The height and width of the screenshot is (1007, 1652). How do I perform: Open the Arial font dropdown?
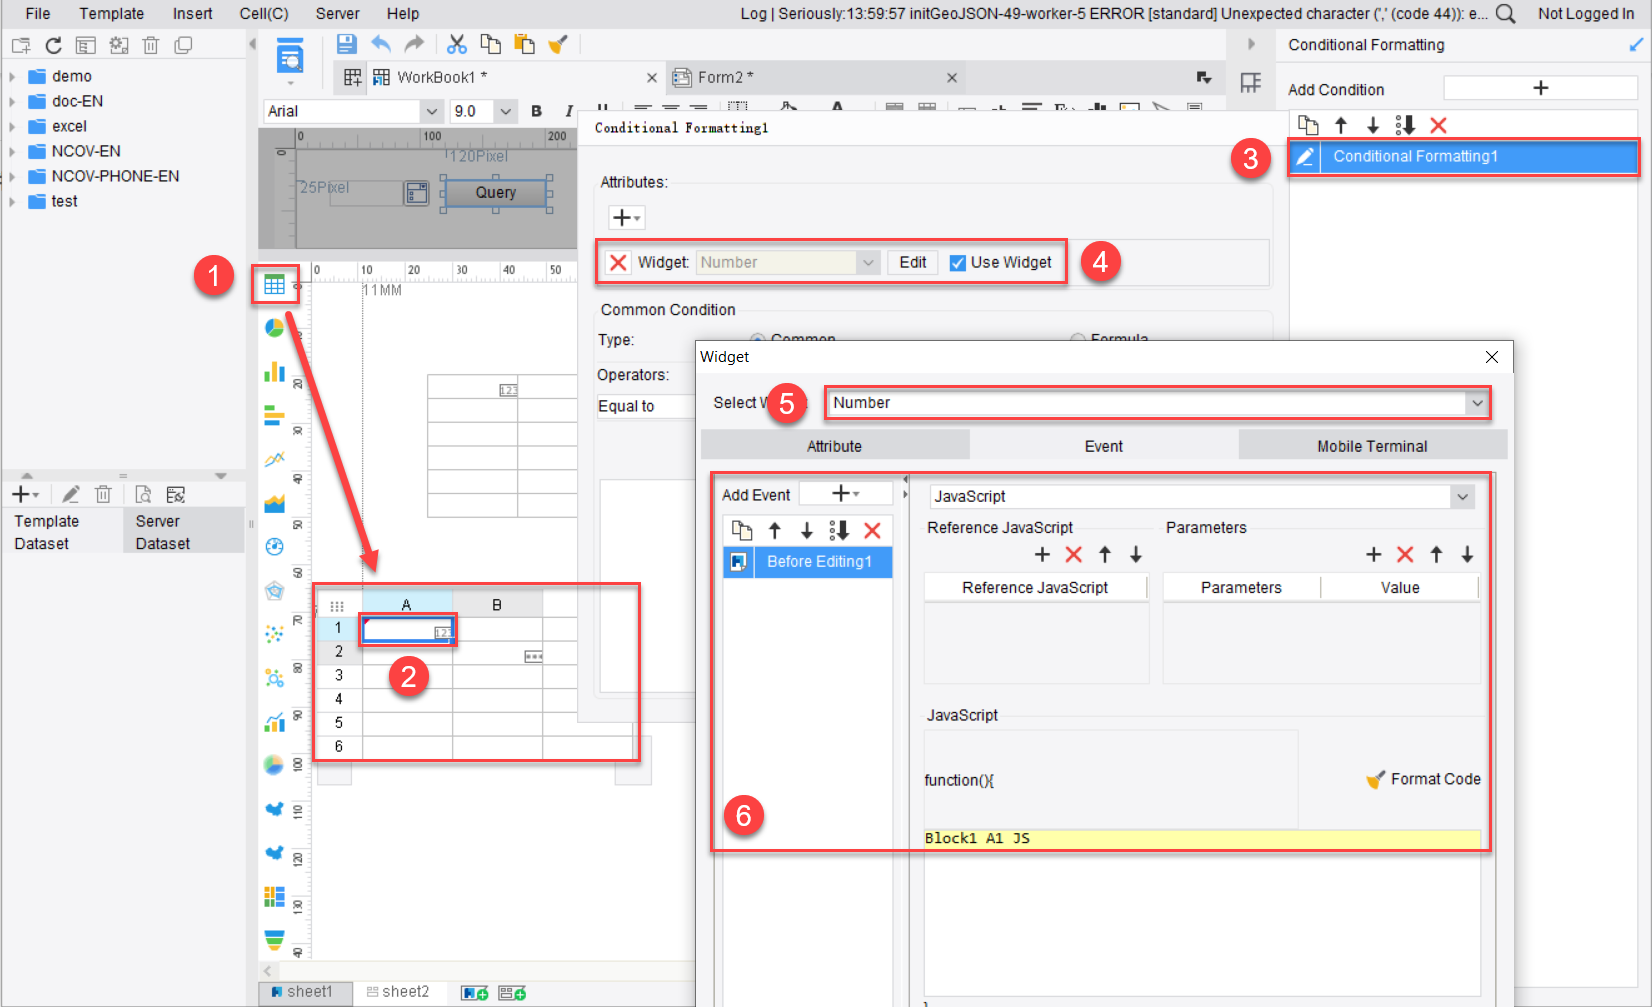[x=432, y=111]
